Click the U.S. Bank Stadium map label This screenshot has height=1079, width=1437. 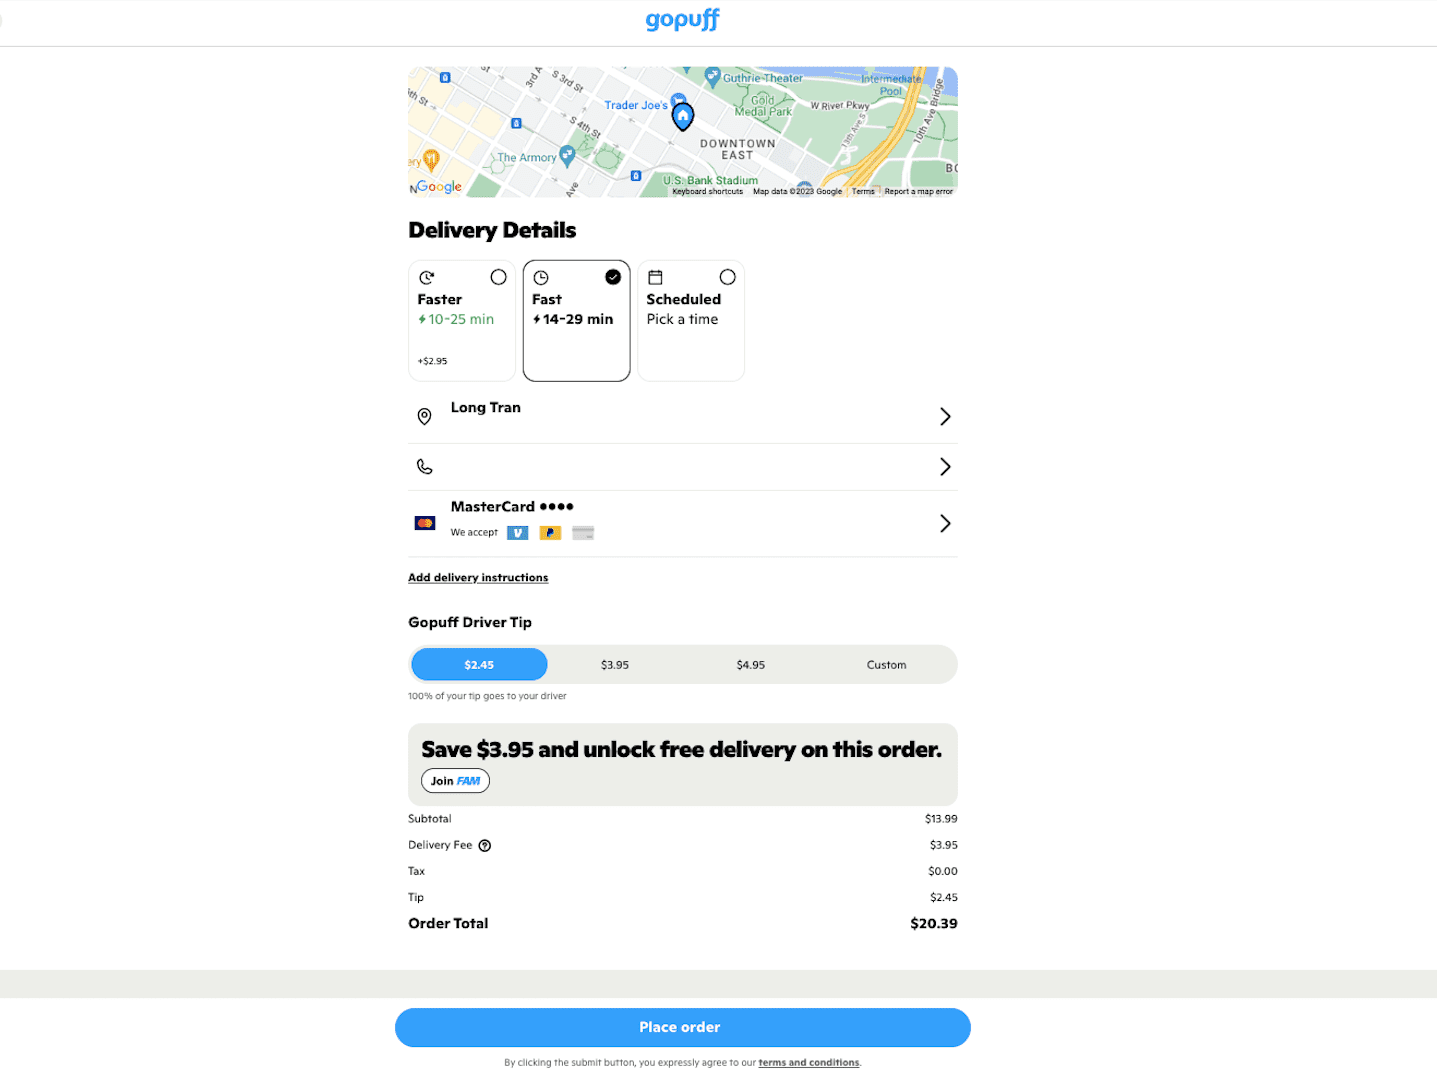click(x=711, y=181)
